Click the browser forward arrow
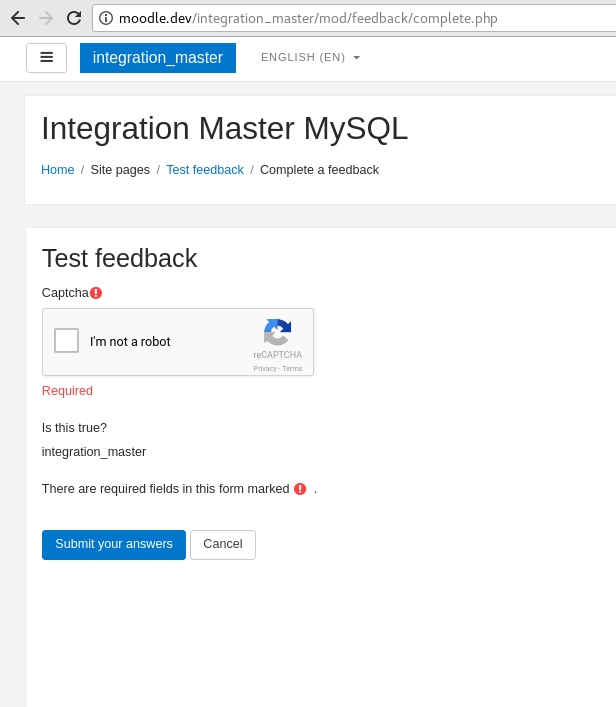This screenshot has width=616, height=707. (x=46, y=18)
